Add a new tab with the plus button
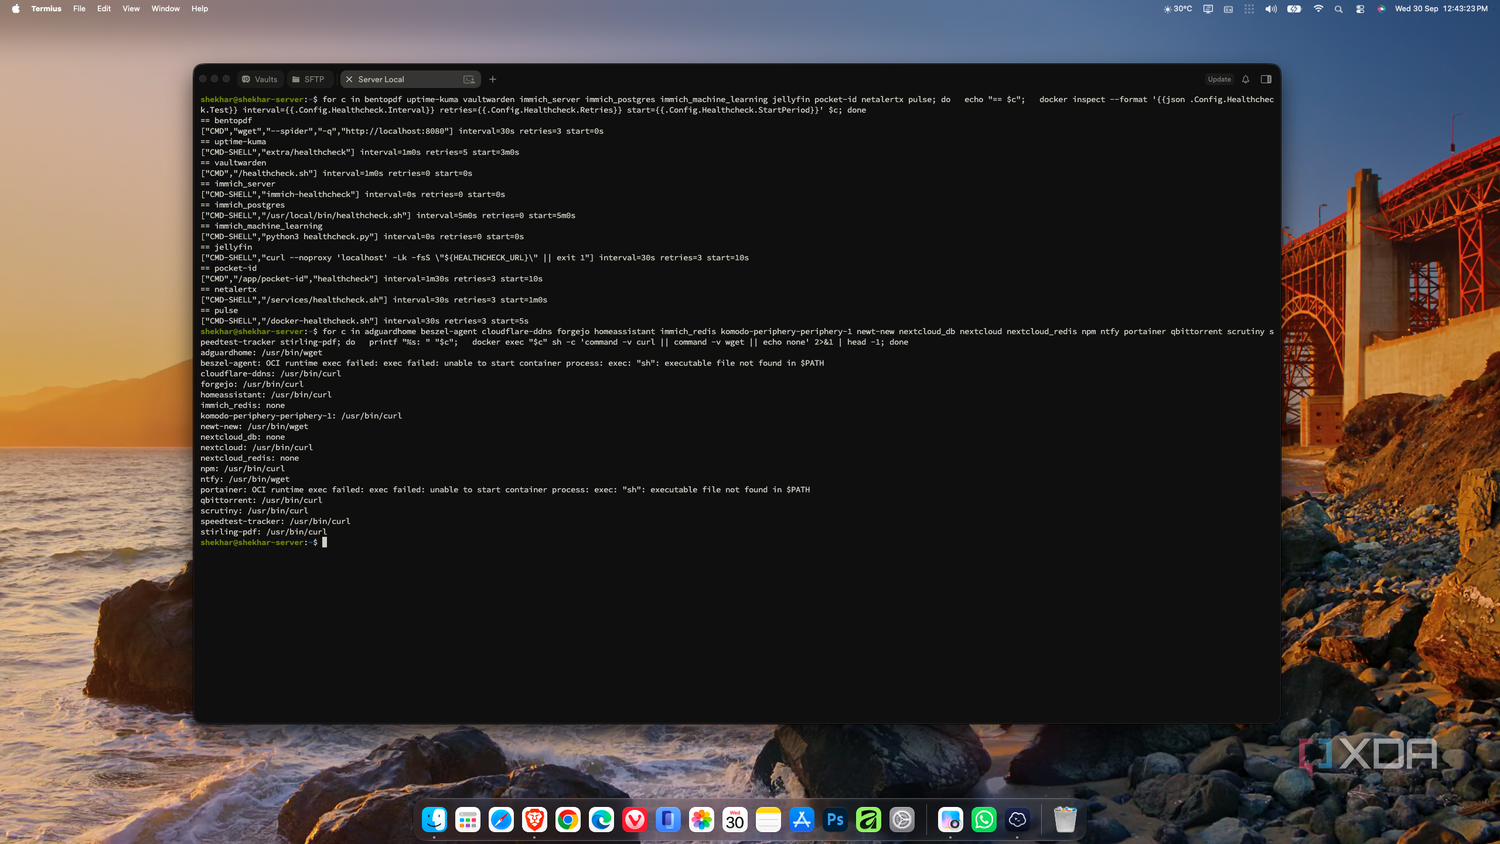Viewport: 1500px width, 844px height. pyautogui.click(x=492, y=79)
